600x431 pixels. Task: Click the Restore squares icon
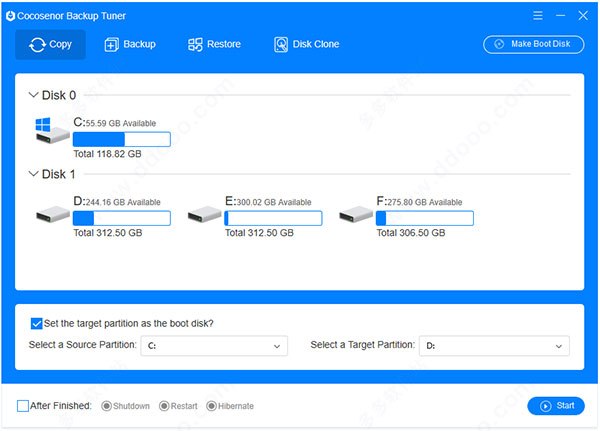click(195, 45)
